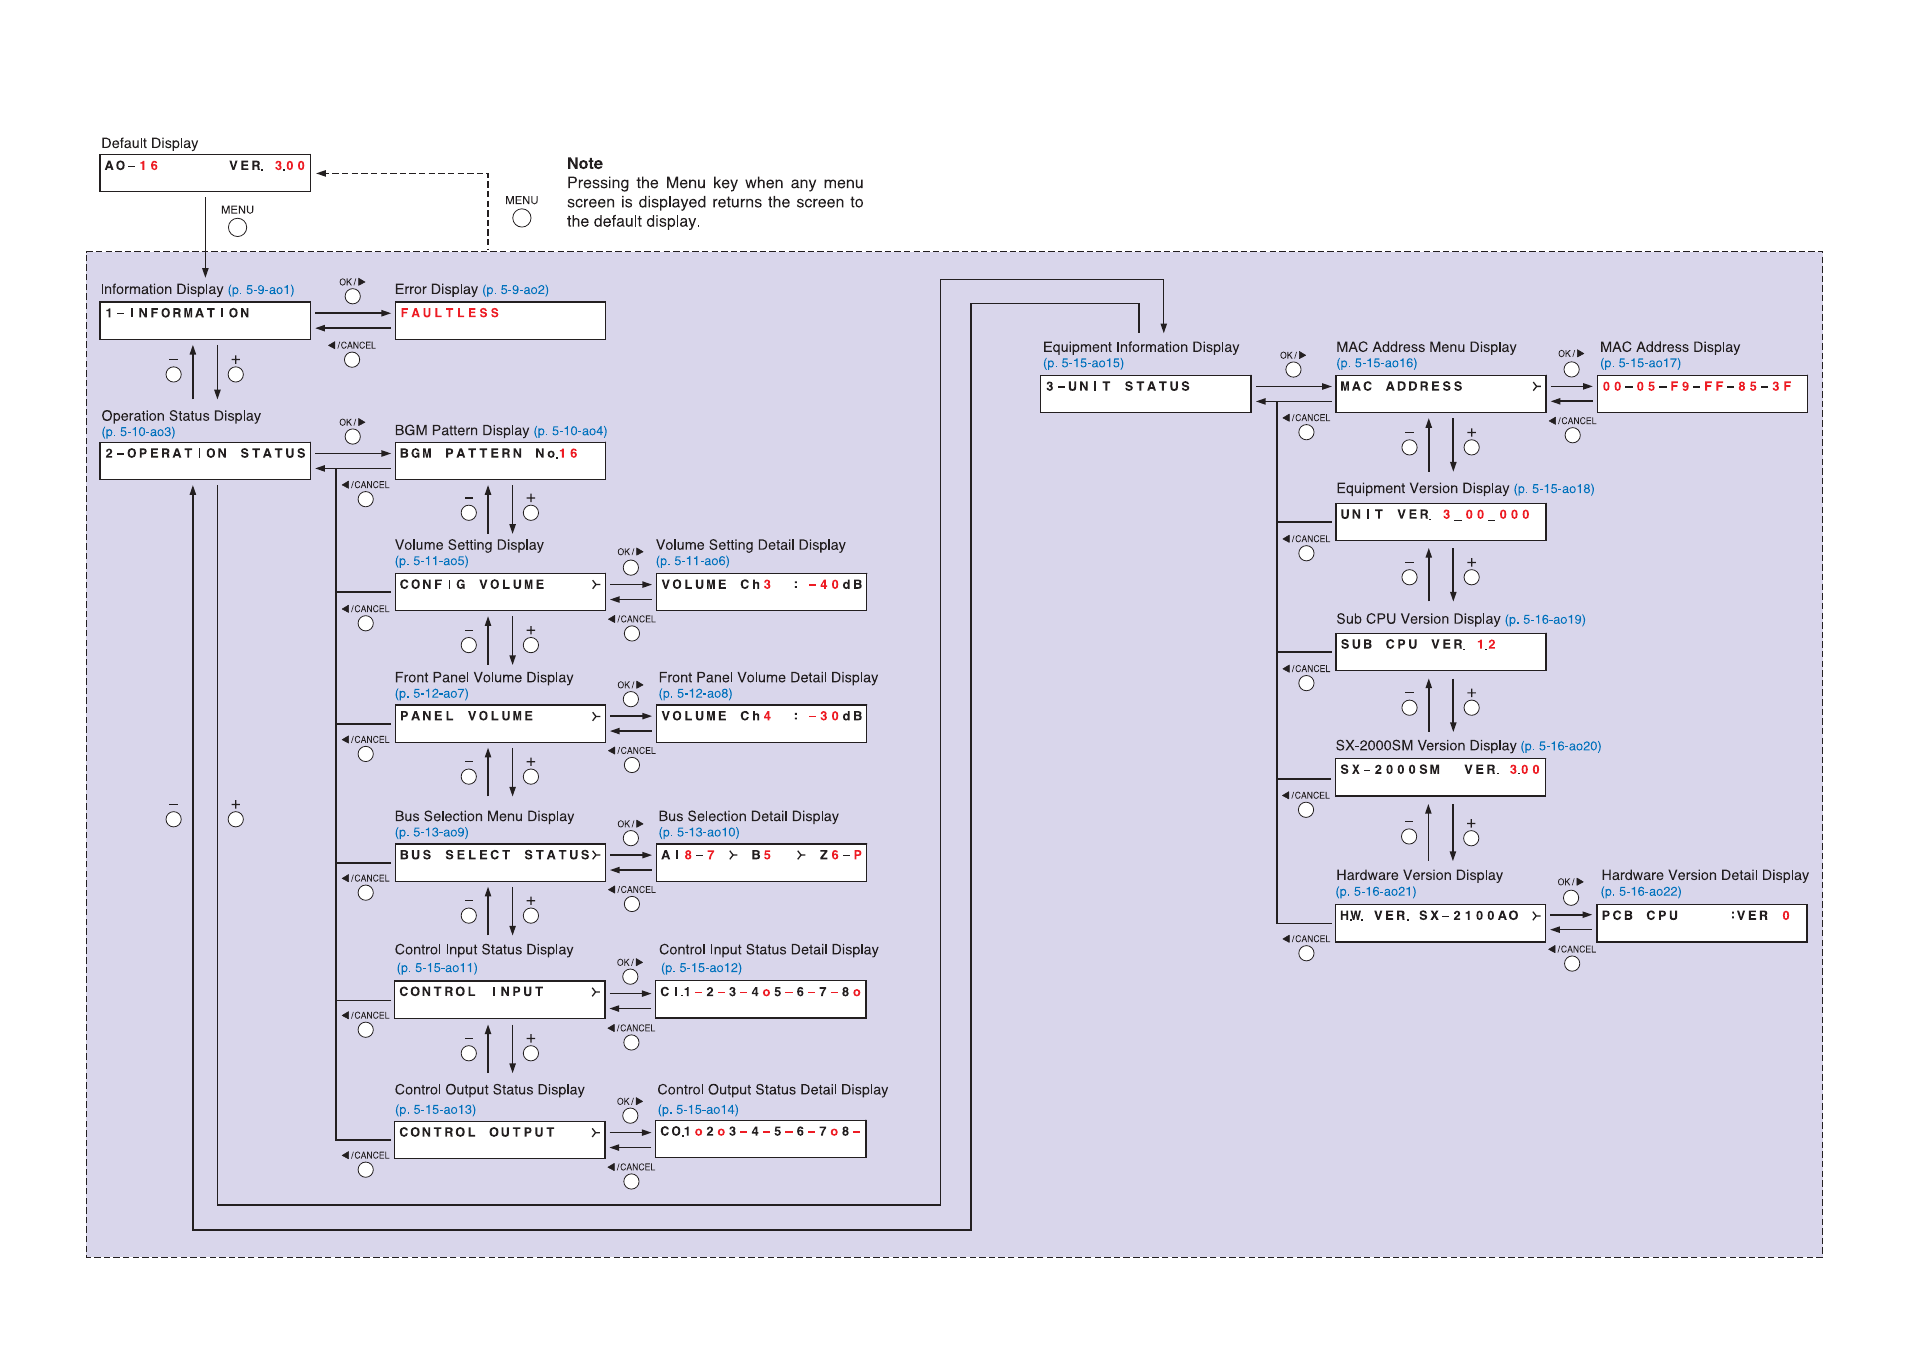The height and width of the screenshot is (1350, 1910).
Task: Select the UNIT VER. 3_00_000 box
Action: click(1441, 522)
